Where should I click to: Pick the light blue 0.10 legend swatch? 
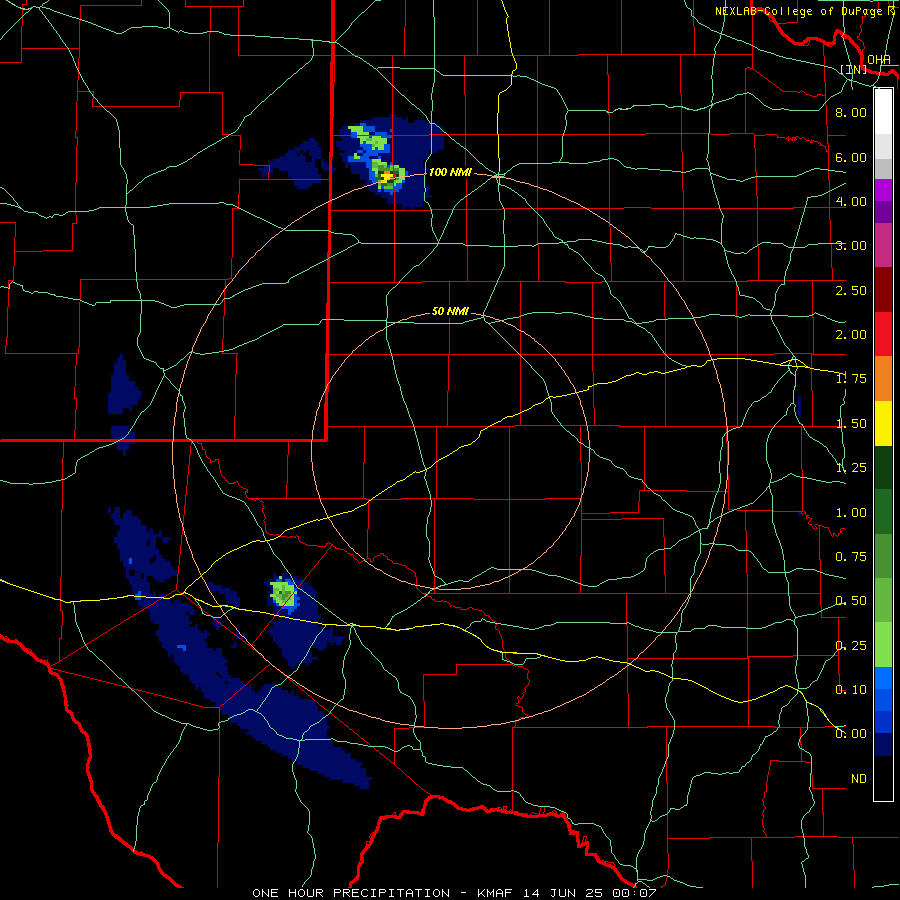tap(883, 678)
